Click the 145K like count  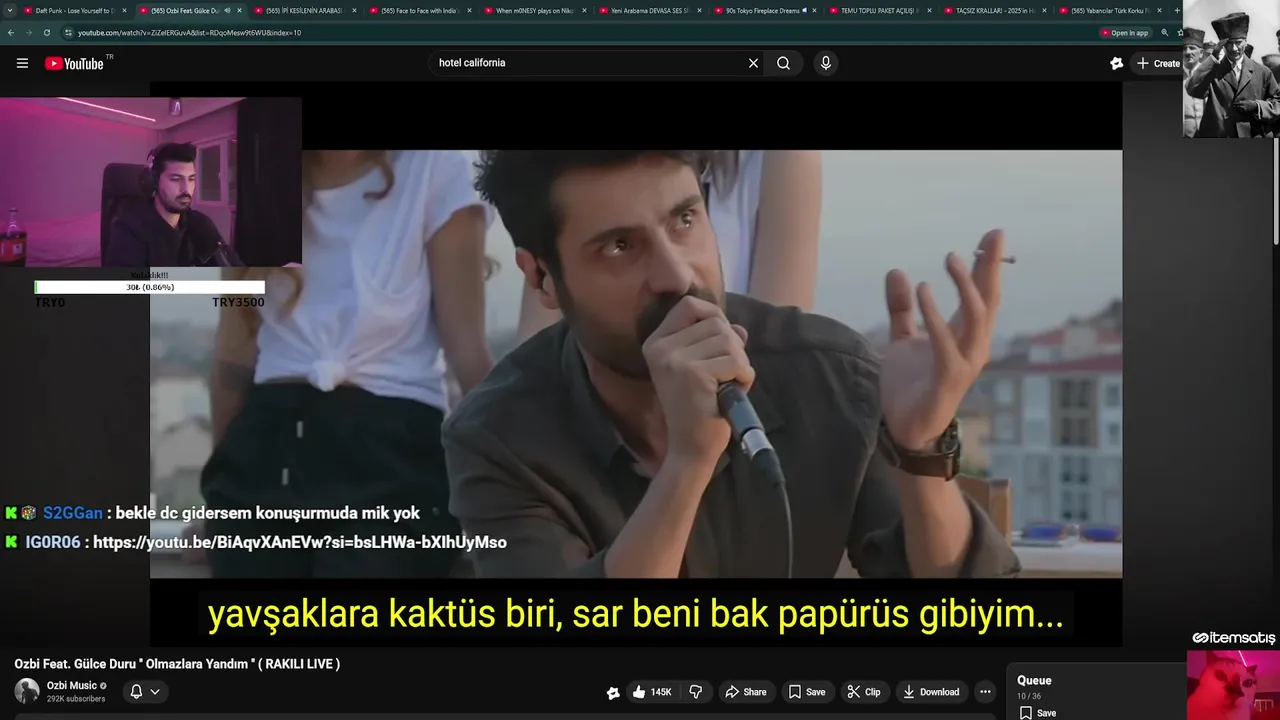[x=661, y=692]
